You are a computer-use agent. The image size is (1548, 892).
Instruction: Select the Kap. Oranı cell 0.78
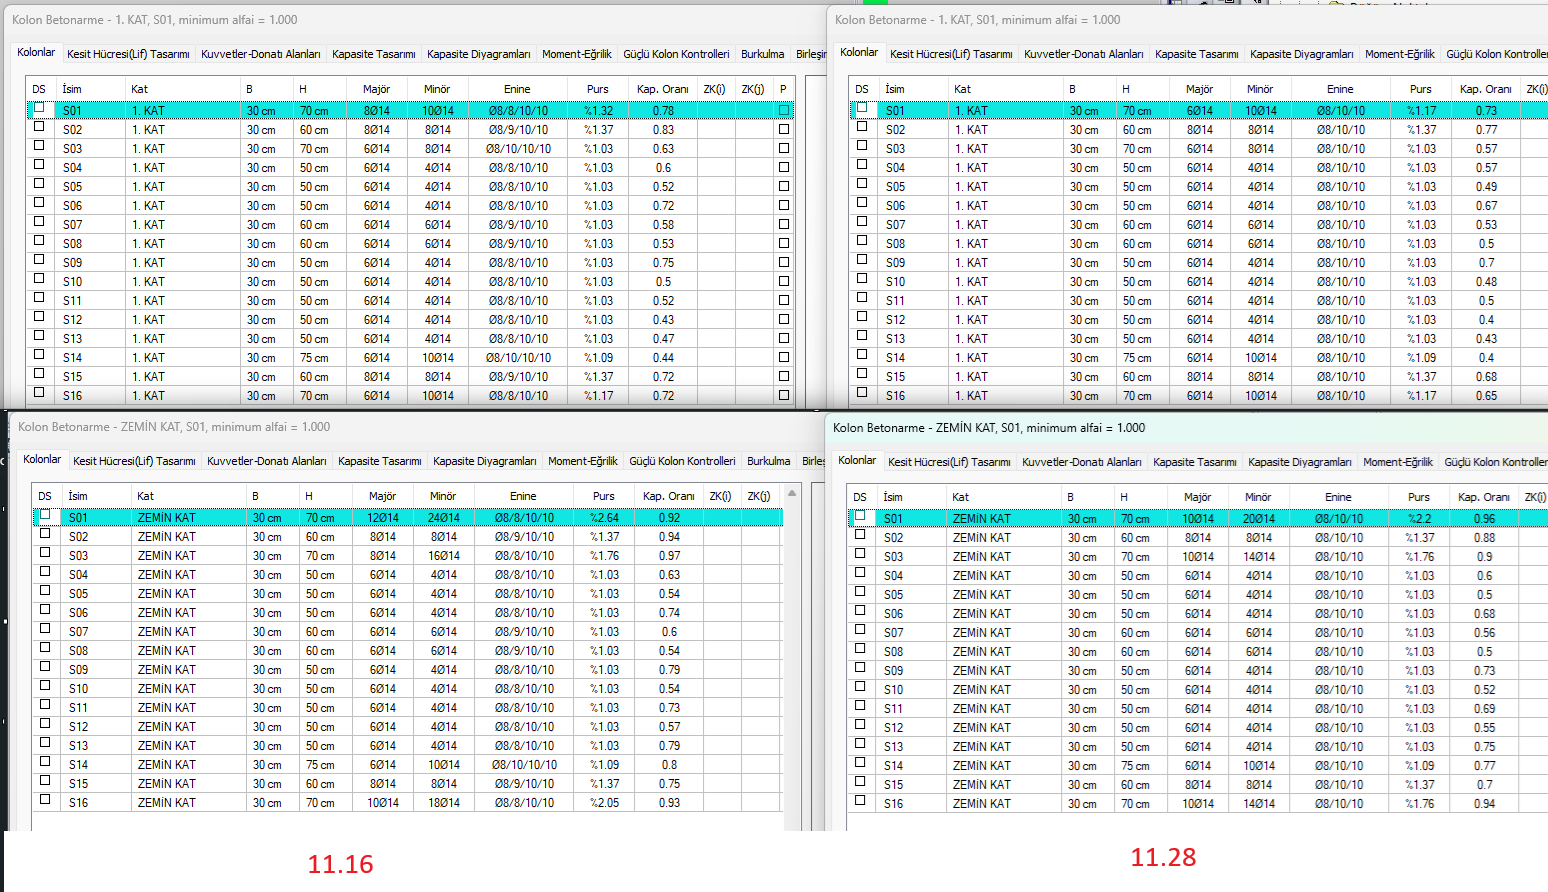coord(663,111)
